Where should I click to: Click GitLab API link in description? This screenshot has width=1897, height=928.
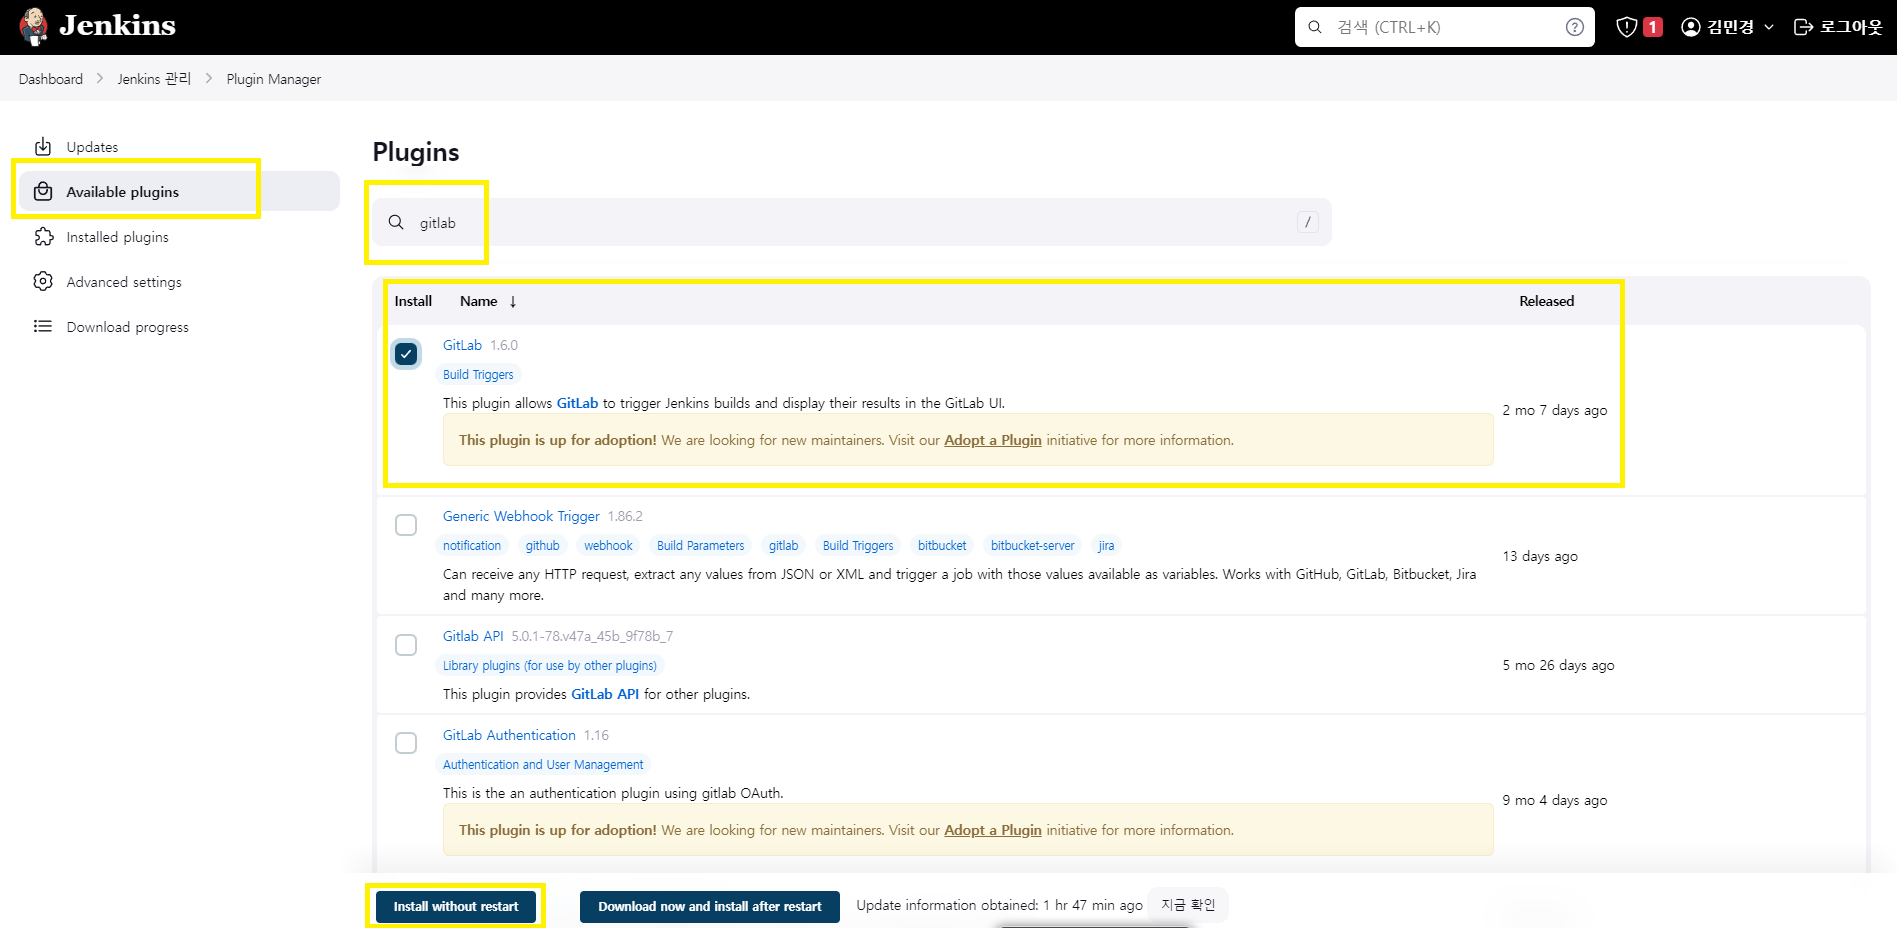pyautogui.click(x=605, y=694)
